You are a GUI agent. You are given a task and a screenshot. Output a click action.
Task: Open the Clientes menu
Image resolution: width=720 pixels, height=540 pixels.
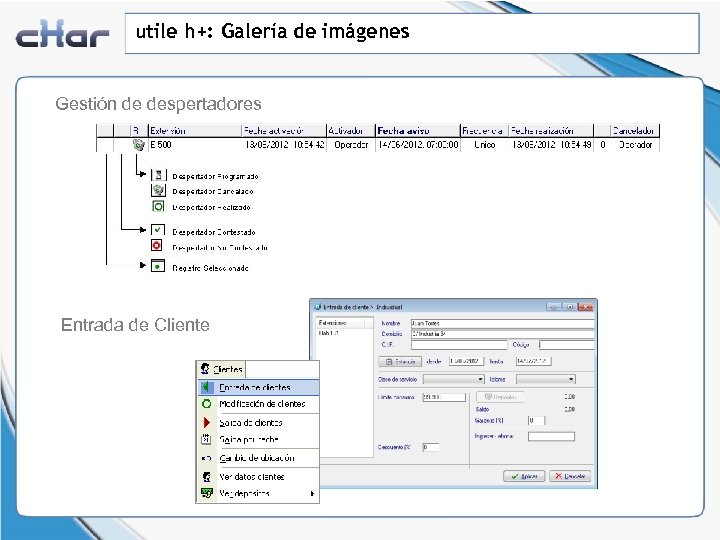[221, 369]
